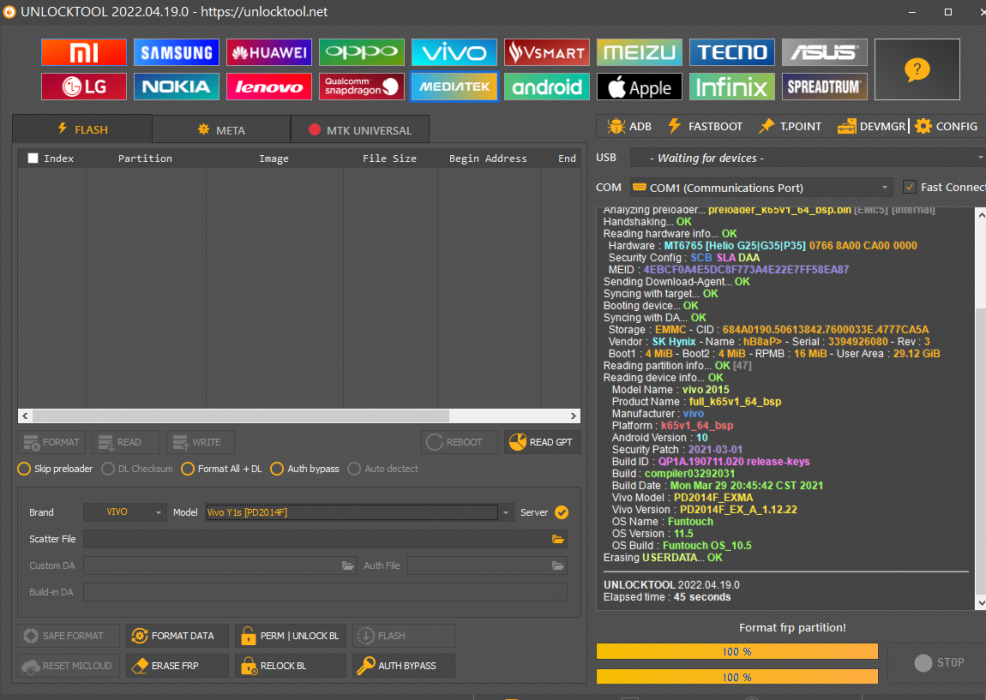Click PERM | UNLOCK BL button
The width and height of the screenshot is (986, 700).
click(x=291, y=636)
